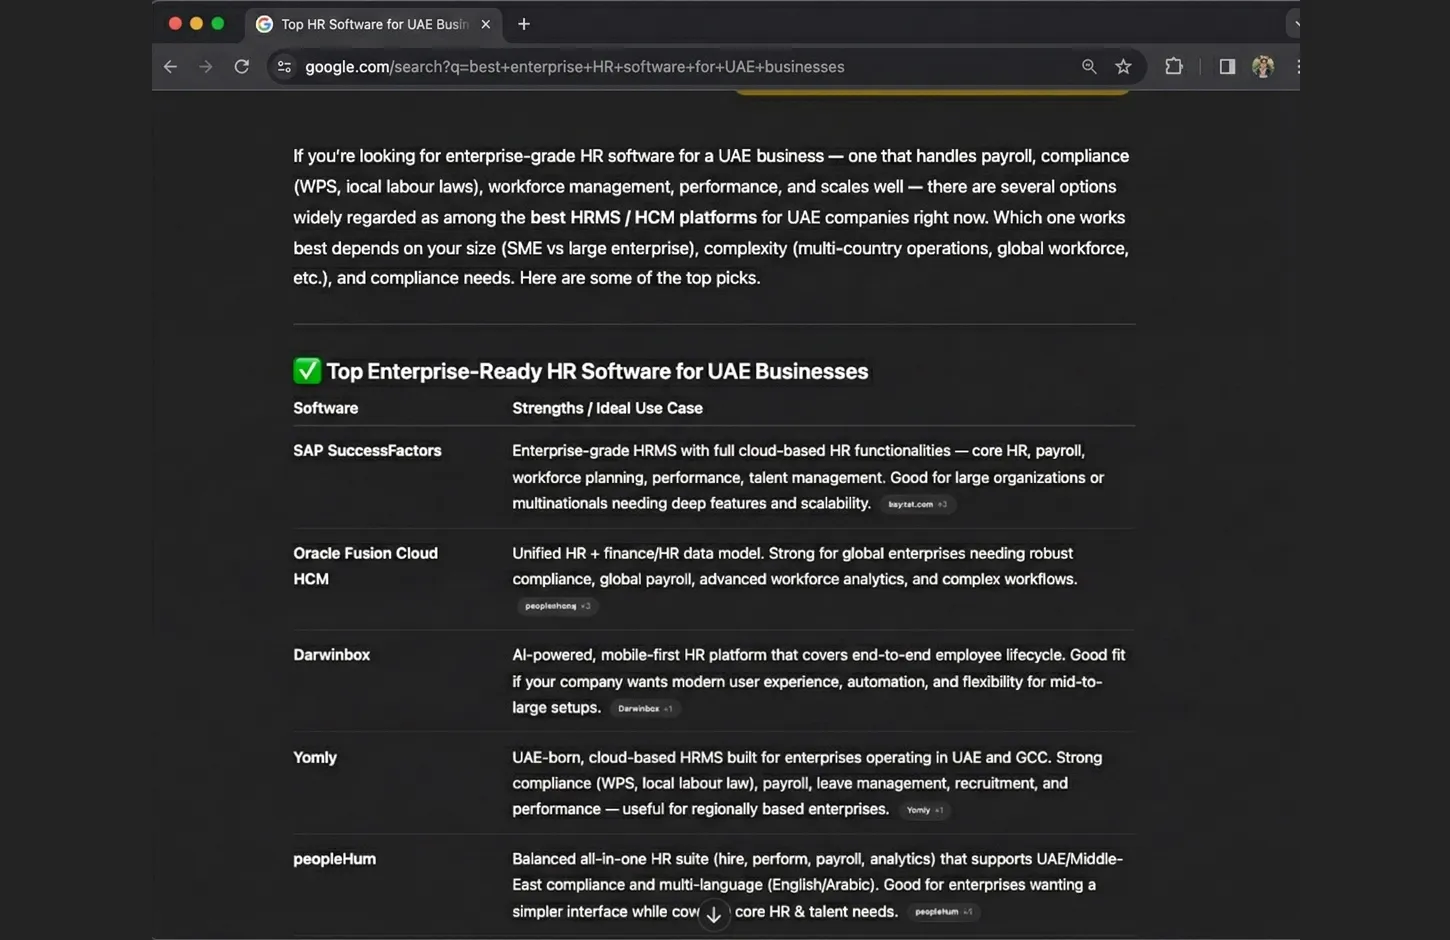Click the scroll-to-bottom down arrow button

point(714,915)
